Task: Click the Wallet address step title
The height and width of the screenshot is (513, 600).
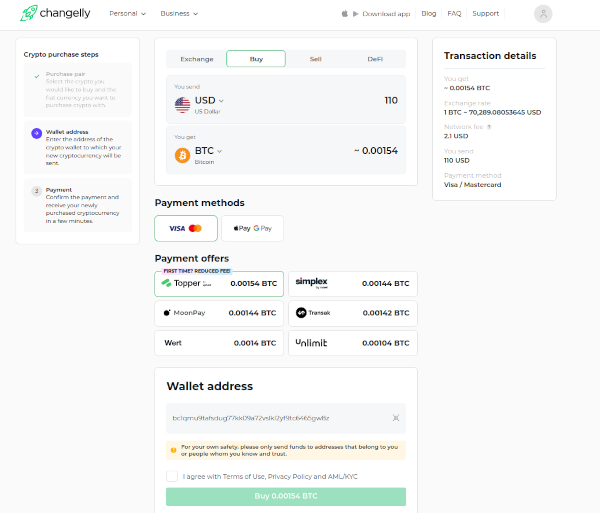Action: [67, 132]
